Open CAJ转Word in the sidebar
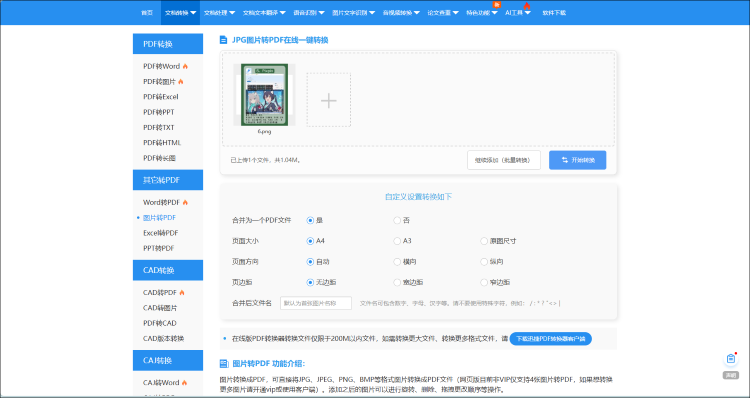This screenshot has width=750, height=398. [x=161, y=382]
